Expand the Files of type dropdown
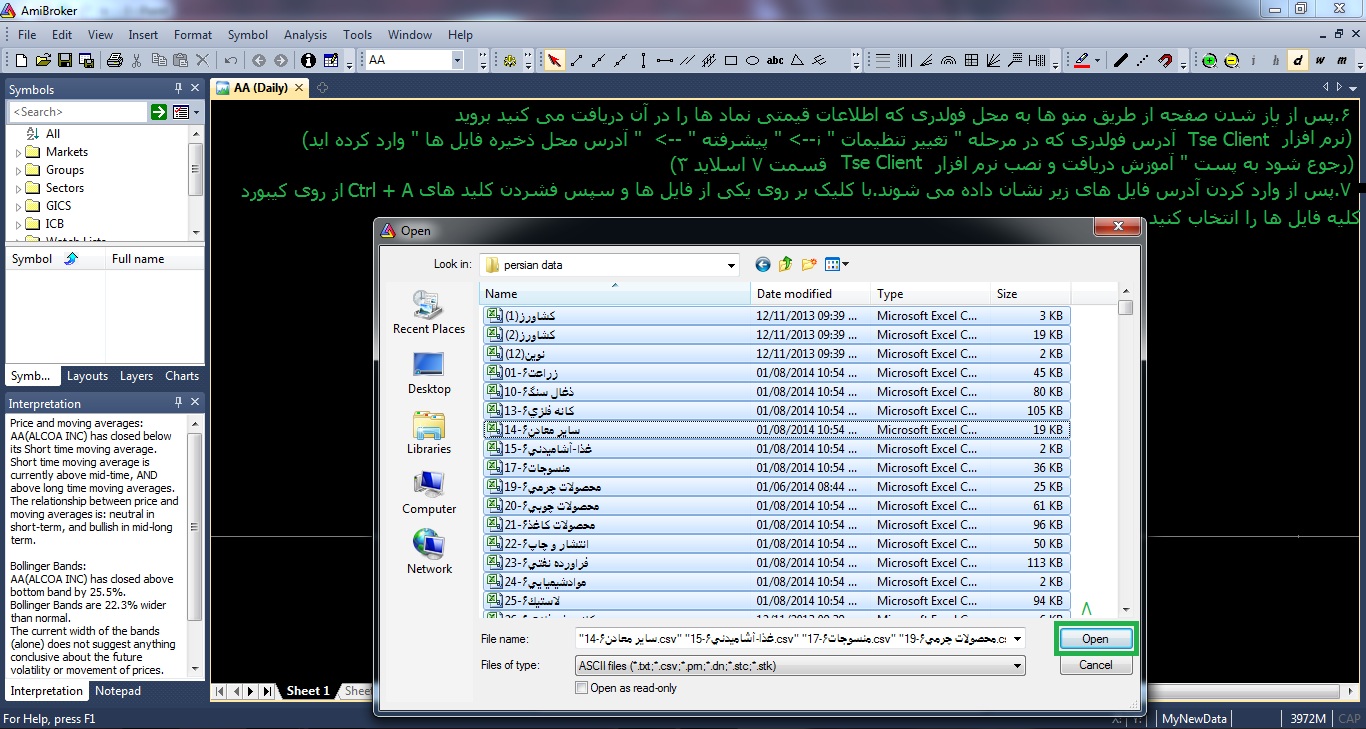1366x729 pixels. click(x=1017, y=665)
